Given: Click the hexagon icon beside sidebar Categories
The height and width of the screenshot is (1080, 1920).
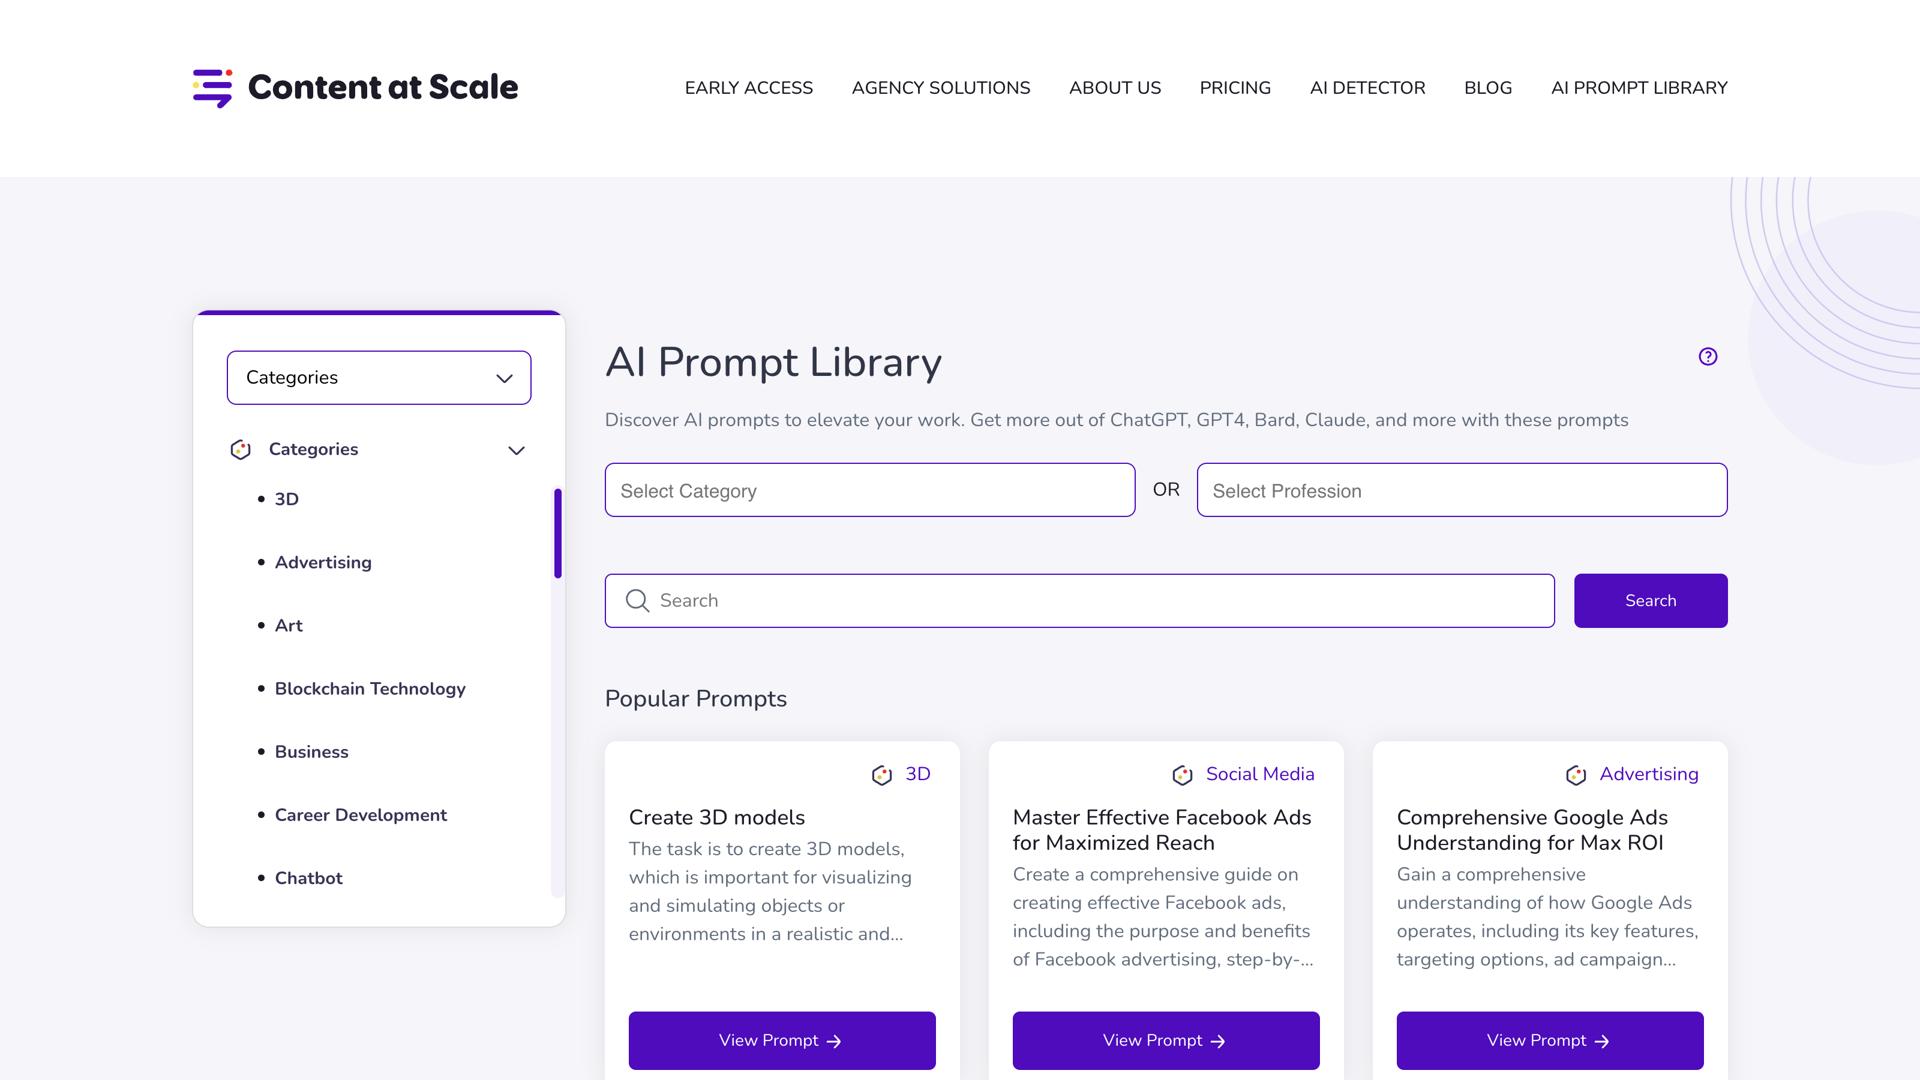Looking at the screenshot, I should pyautogui.click(x=240, y=450).
